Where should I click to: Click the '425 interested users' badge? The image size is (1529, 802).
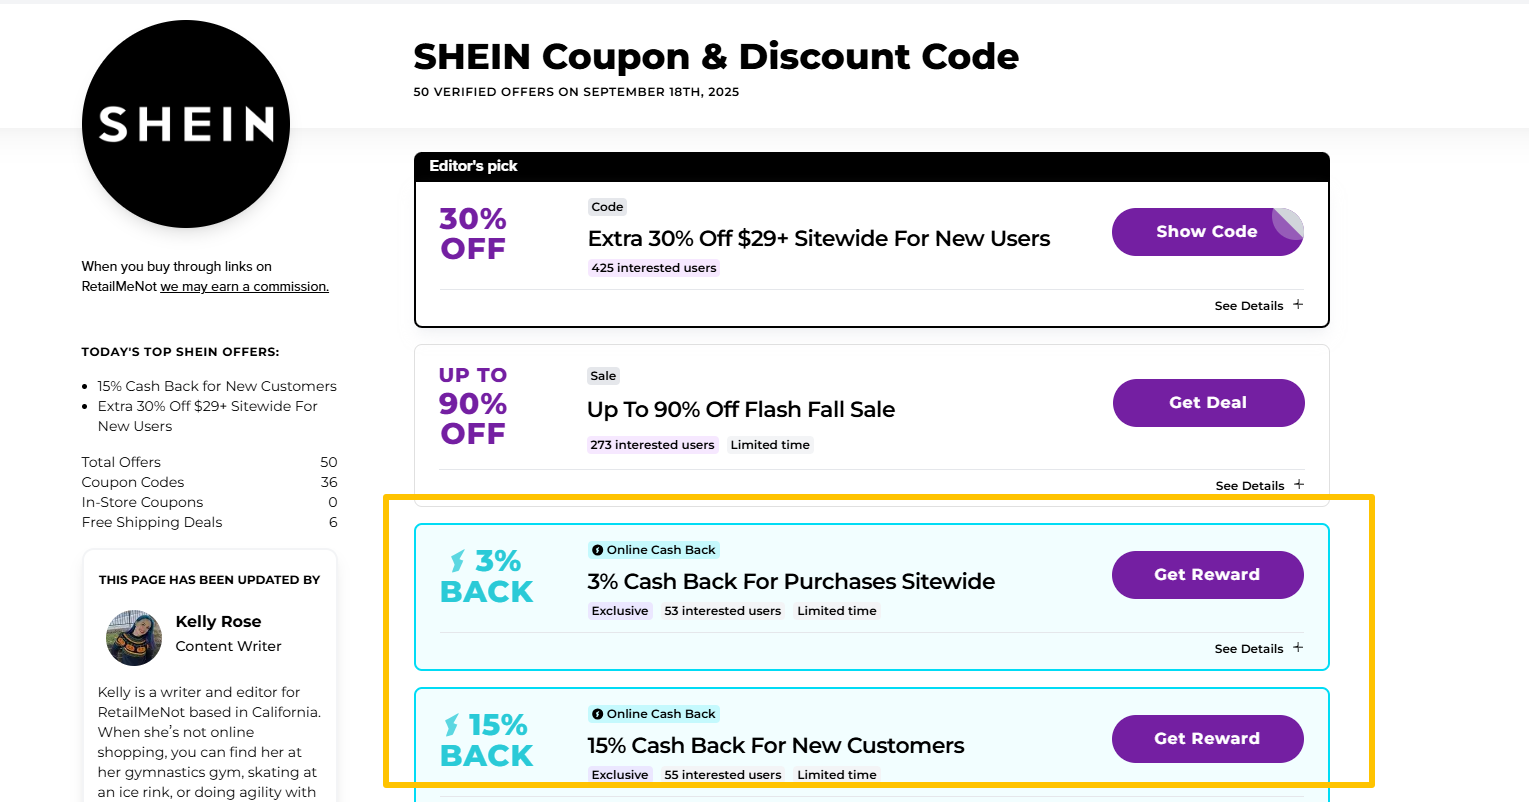[653, 267]
